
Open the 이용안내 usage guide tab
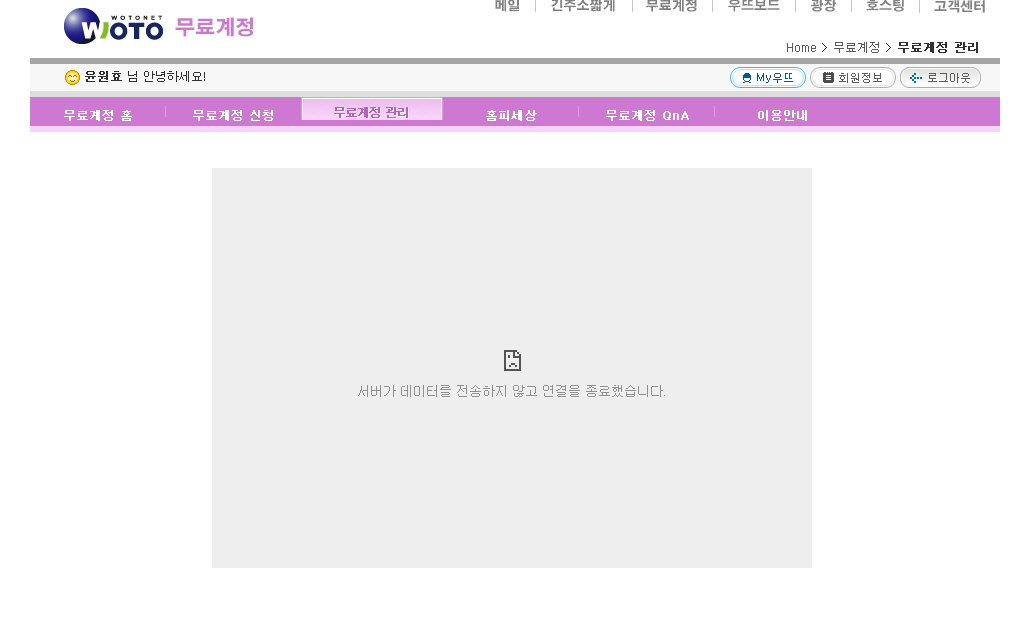click(782, 115)
